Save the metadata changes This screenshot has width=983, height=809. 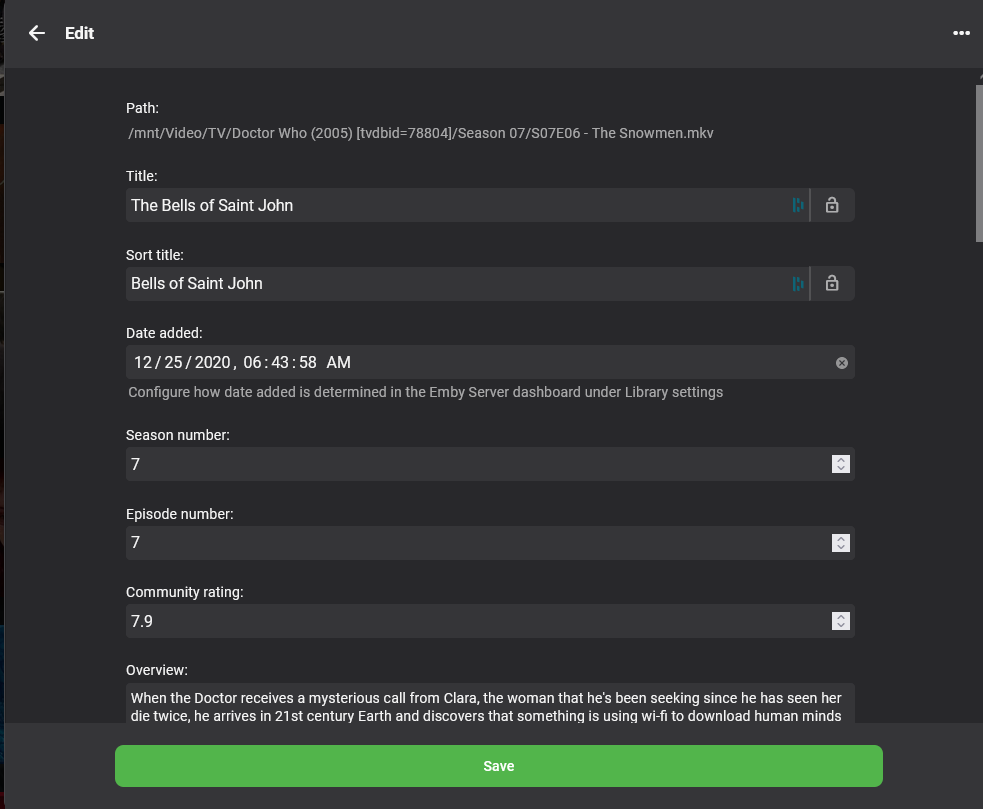[498, 765]
